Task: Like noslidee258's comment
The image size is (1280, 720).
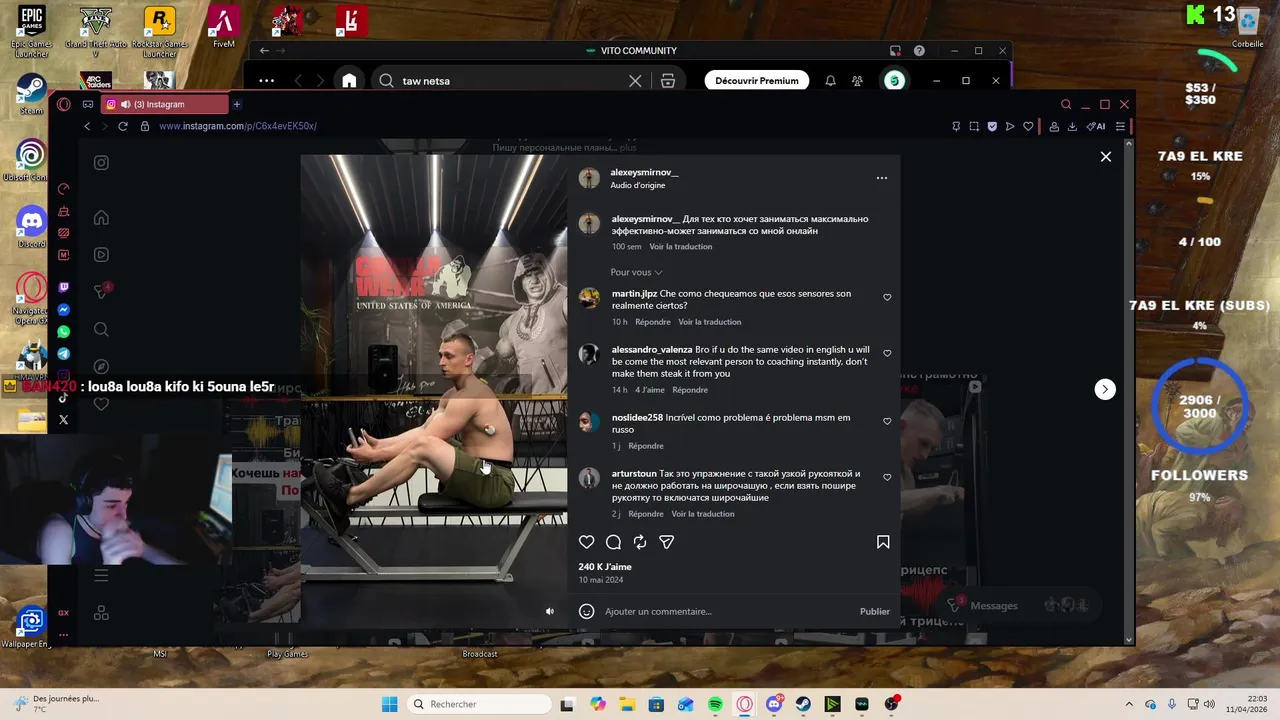Action: click(887, 421)
